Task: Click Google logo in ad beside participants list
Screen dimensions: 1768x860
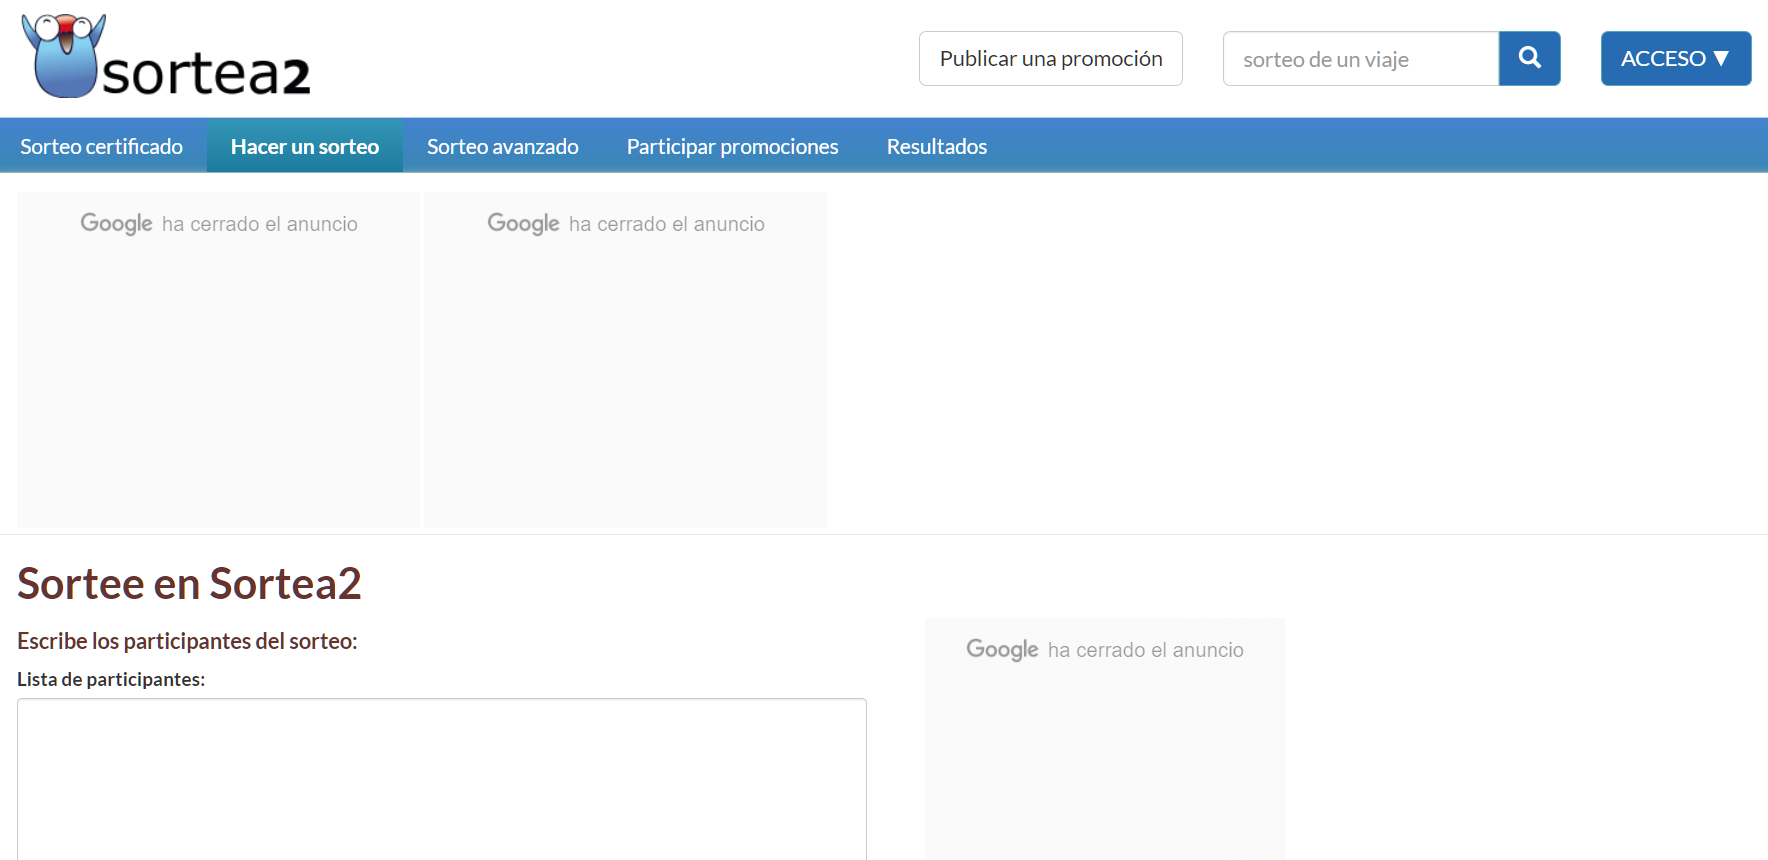Action: tap(1002, 649)
